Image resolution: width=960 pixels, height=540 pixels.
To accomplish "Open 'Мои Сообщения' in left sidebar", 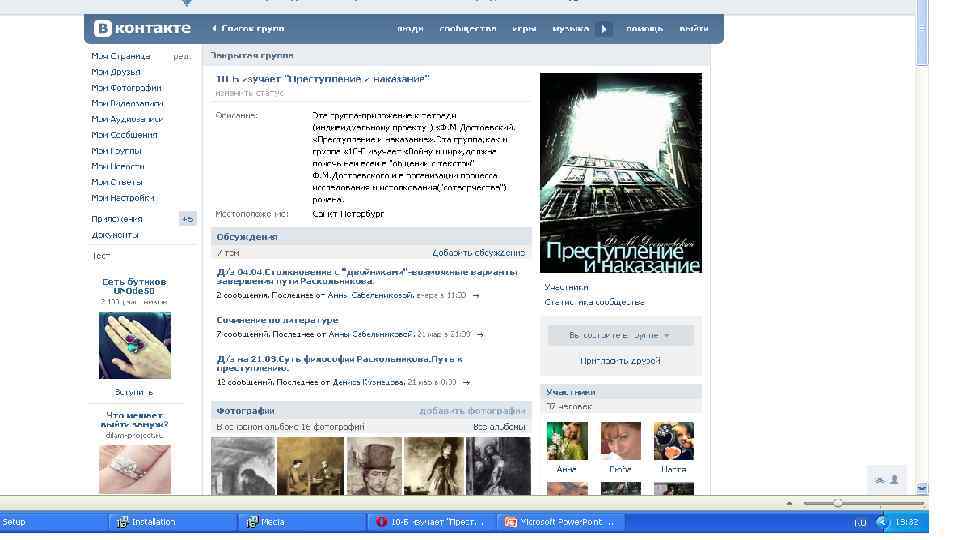I will point(124,135).
